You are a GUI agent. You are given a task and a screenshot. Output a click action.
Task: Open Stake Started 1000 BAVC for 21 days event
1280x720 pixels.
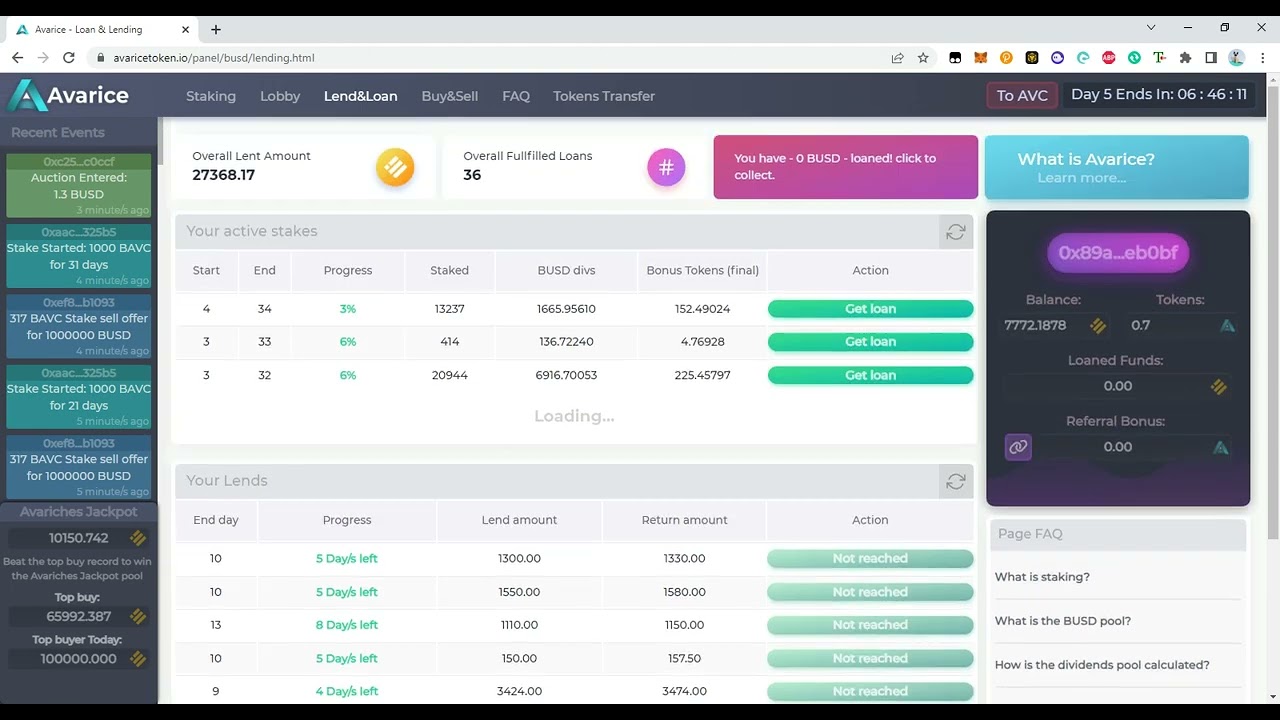pyautogui.click(x=79, y=397)
